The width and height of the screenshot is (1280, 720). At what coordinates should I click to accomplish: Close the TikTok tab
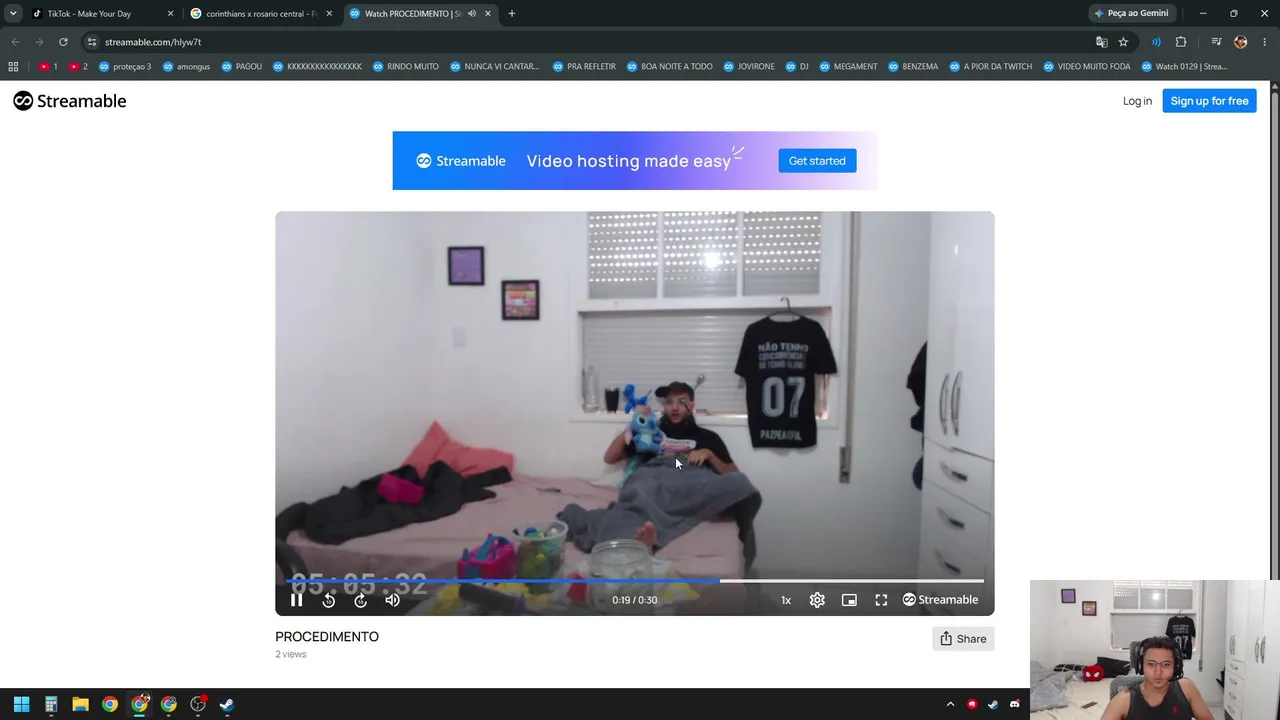[170, 14]
